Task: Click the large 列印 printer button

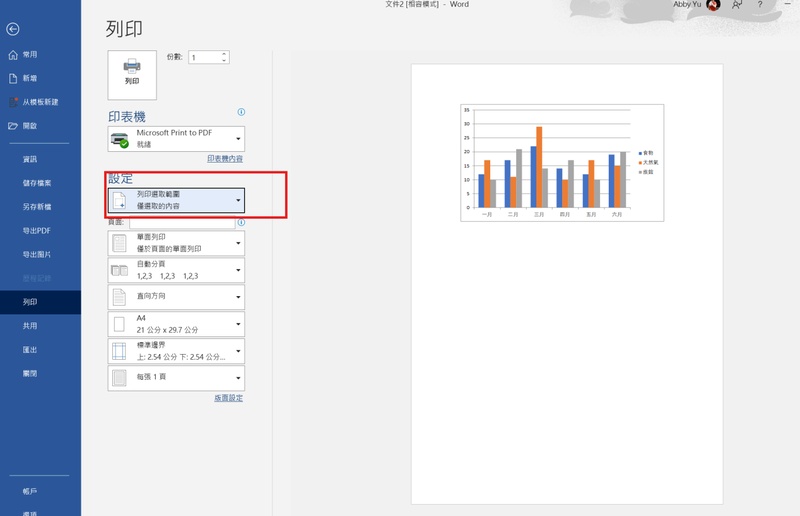Action: [132, 75]
